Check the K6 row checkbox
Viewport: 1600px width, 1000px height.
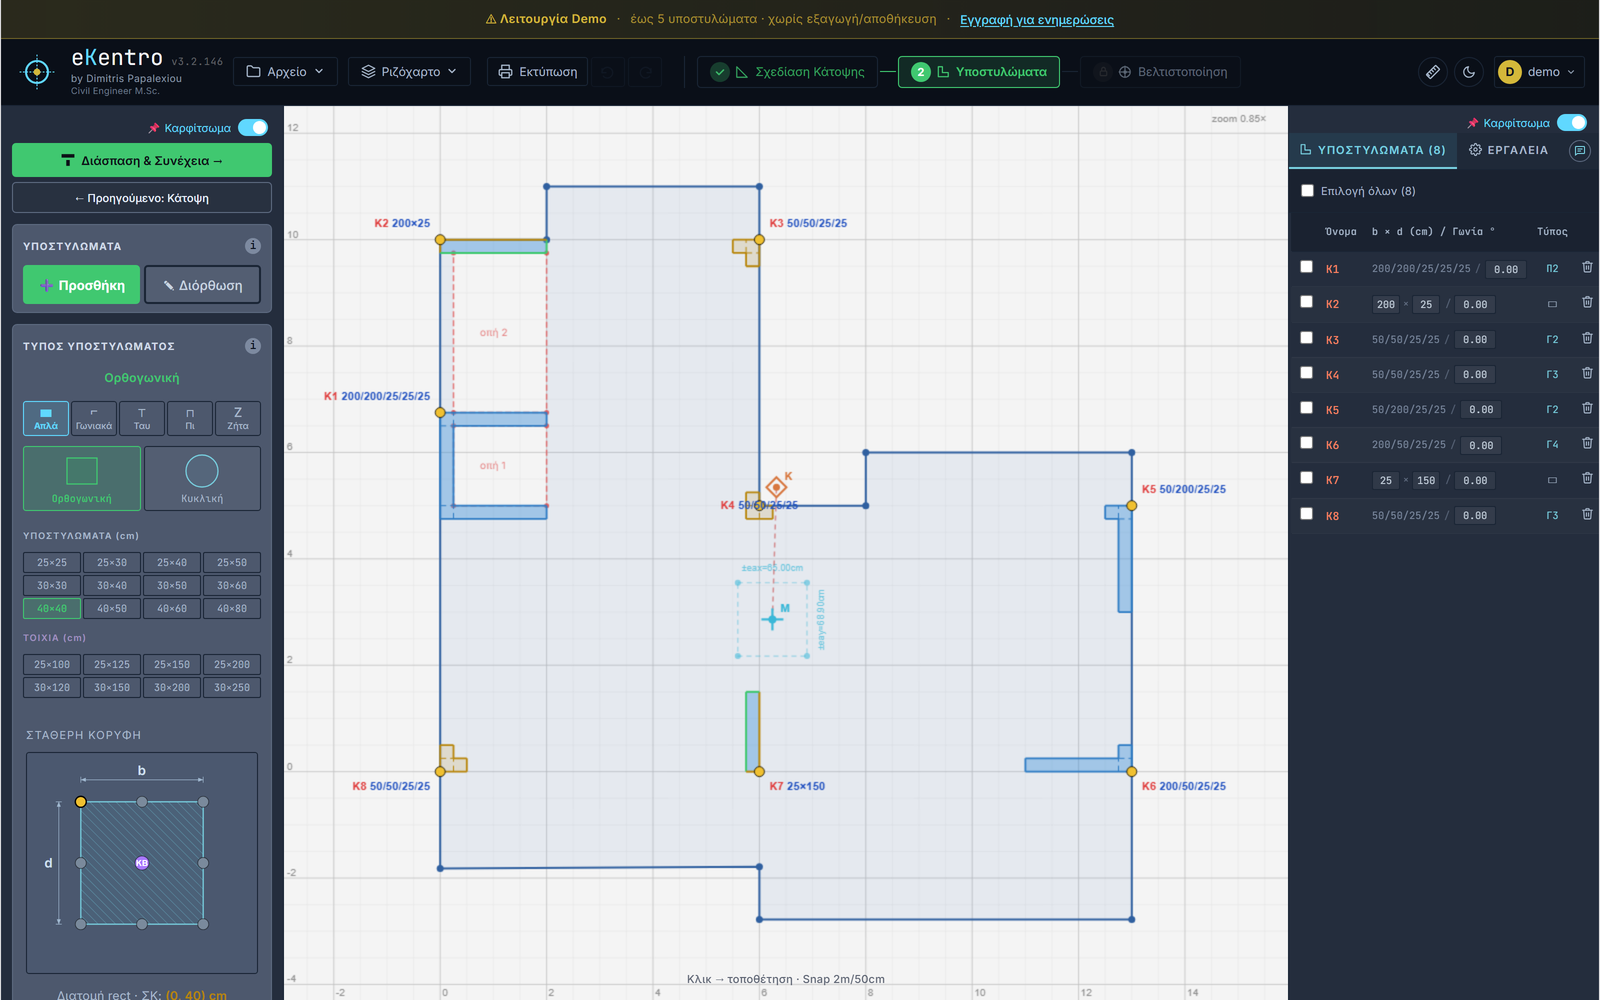point(1306,442)
